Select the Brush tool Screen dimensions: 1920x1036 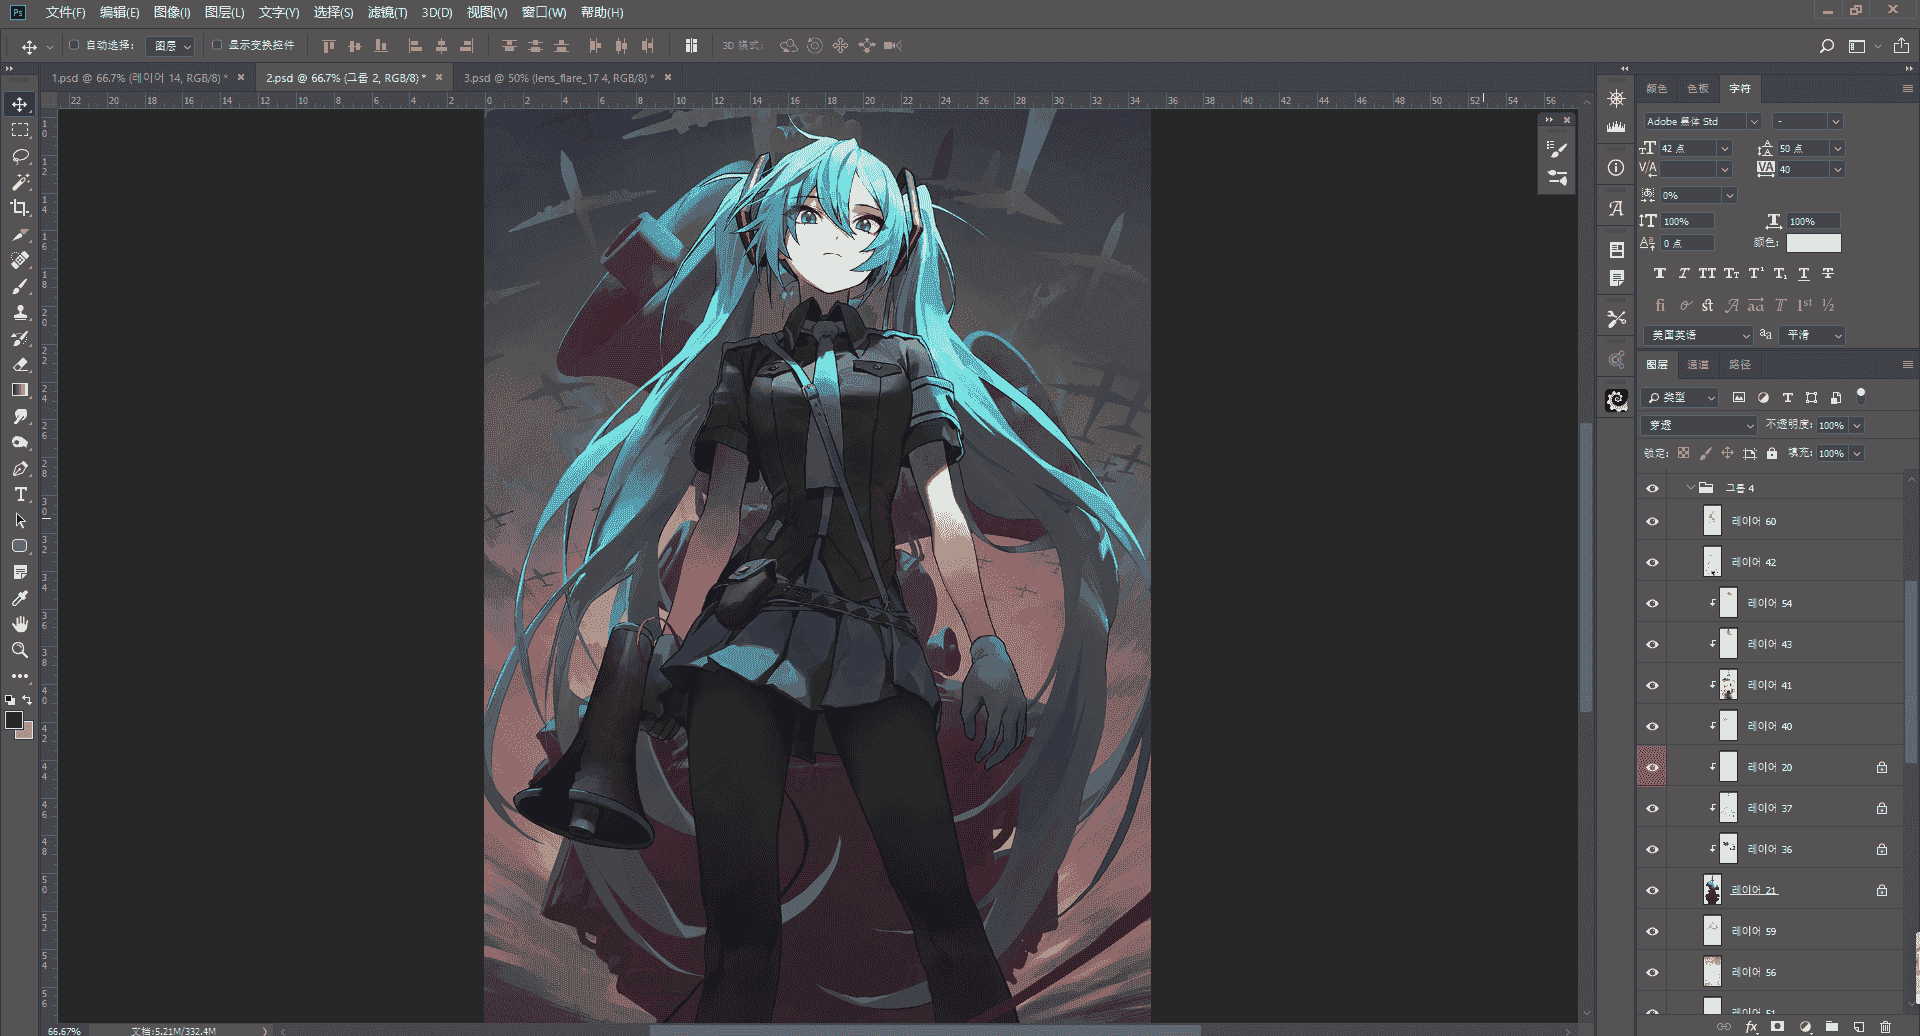coord(20,286)
